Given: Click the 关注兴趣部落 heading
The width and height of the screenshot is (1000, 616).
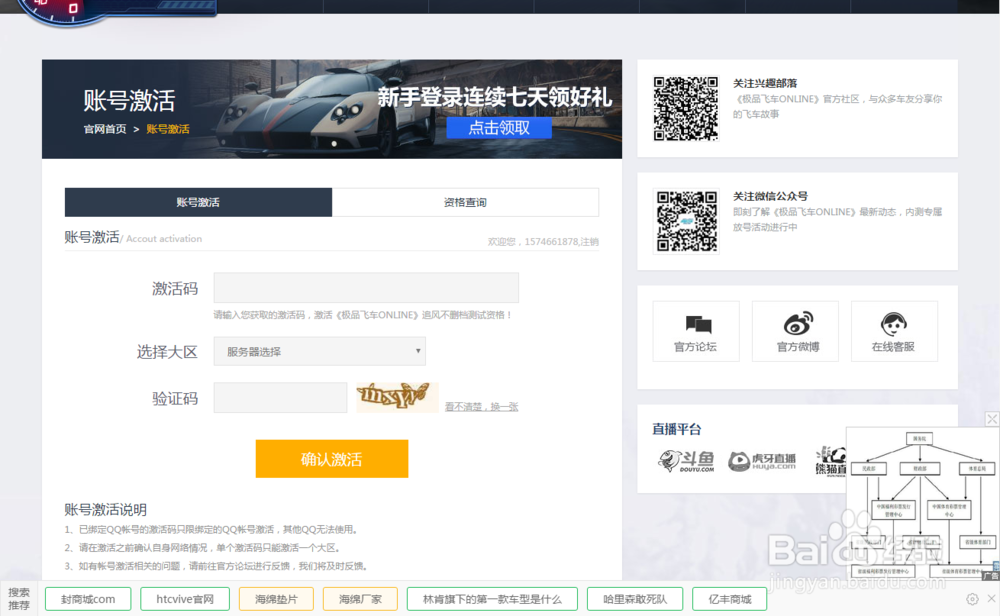Looking at the screenshot, I should (765, 84).
